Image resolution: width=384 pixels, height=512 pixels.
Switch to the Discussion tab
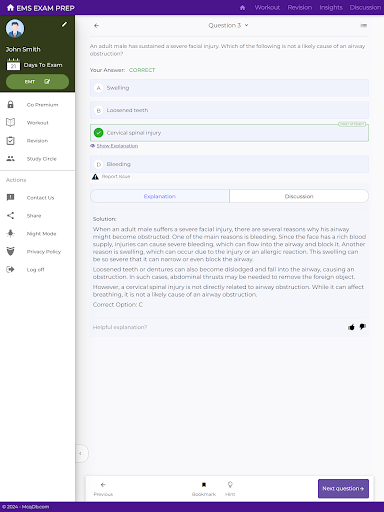(x=299, y=196)
